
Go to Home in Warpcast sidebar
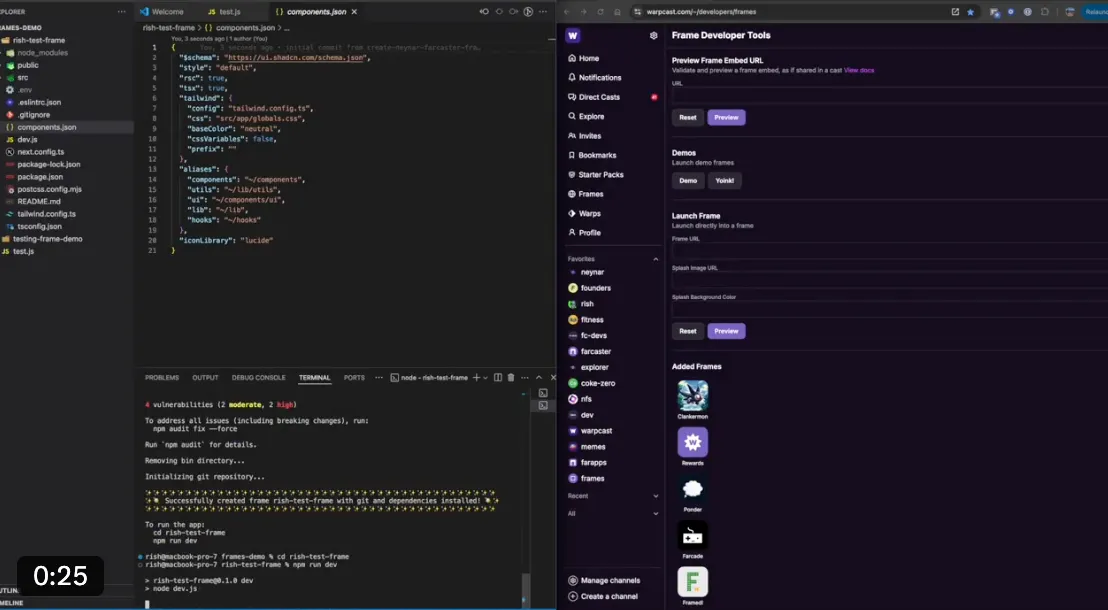point(584,58)
